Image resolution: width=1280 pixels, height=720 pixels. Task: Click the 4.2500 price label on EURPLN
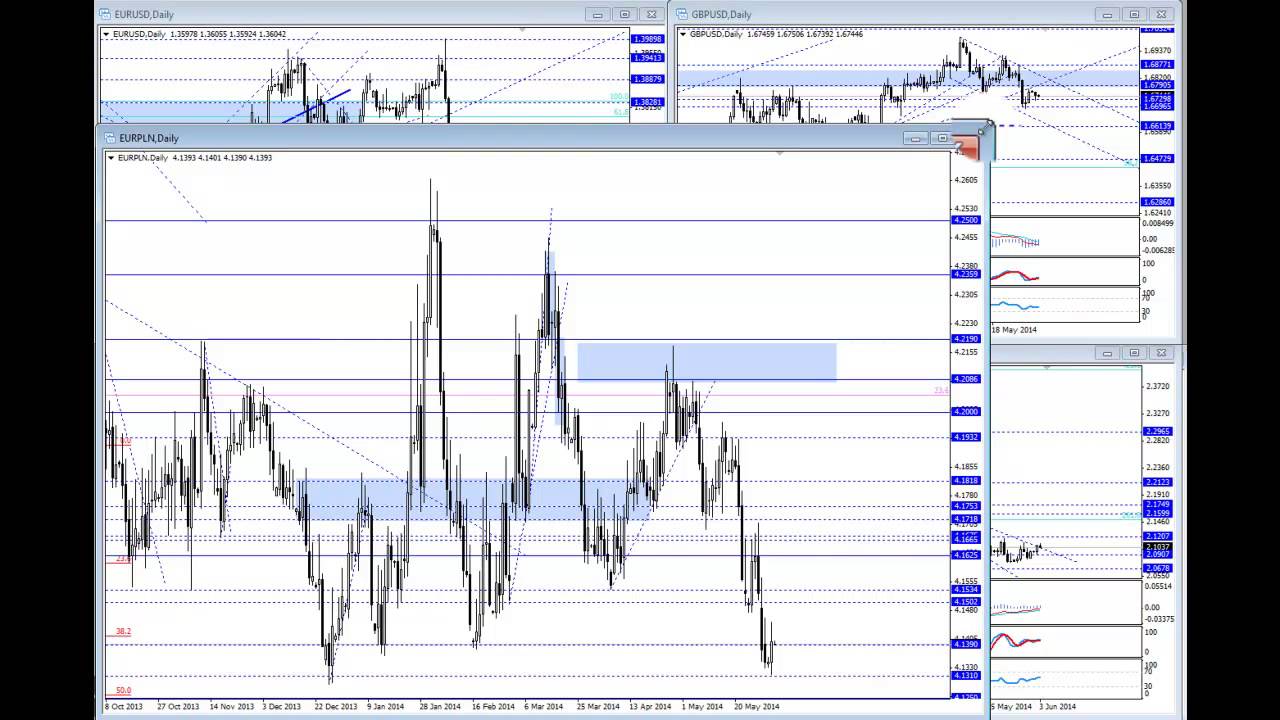(966, 220)
